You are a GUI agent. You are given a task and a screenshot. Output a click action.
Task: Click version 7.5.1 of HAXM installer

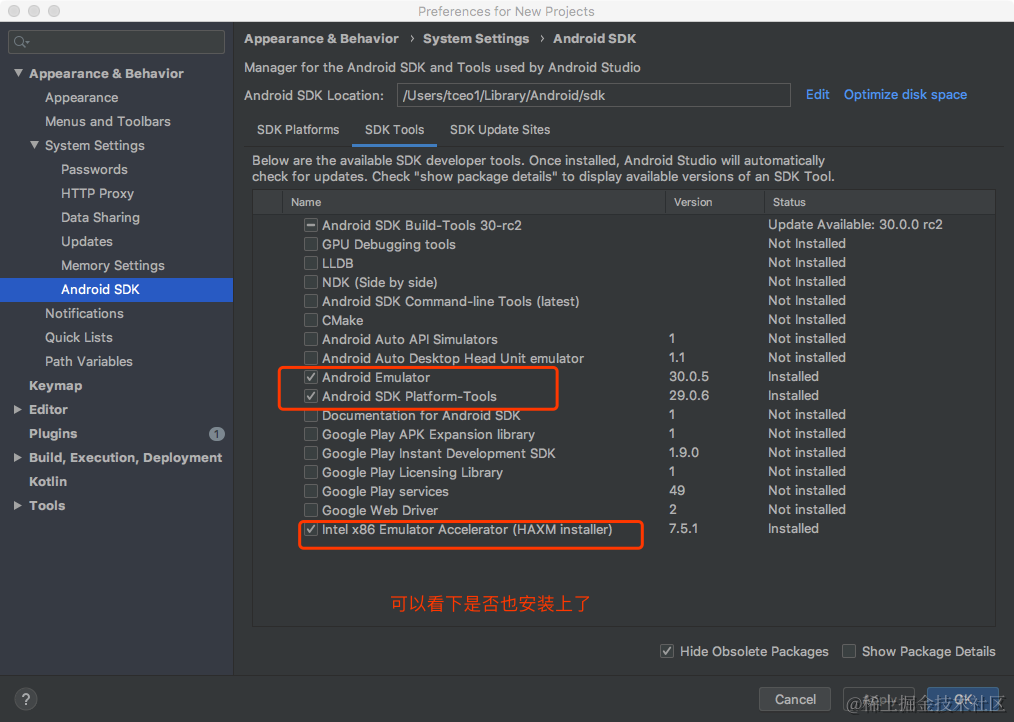683,529
